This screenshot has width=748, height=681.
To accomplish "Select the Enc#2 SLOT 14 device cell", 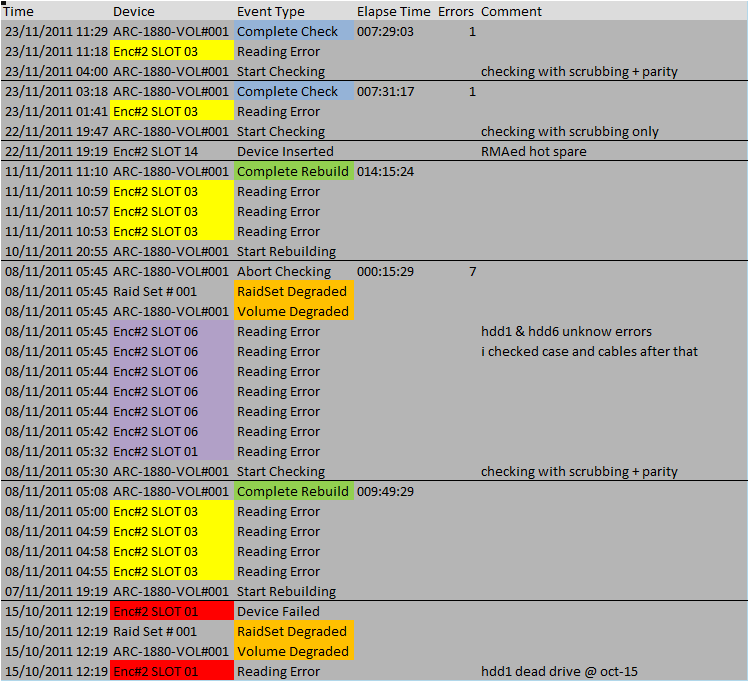I will tap(155, 152).
